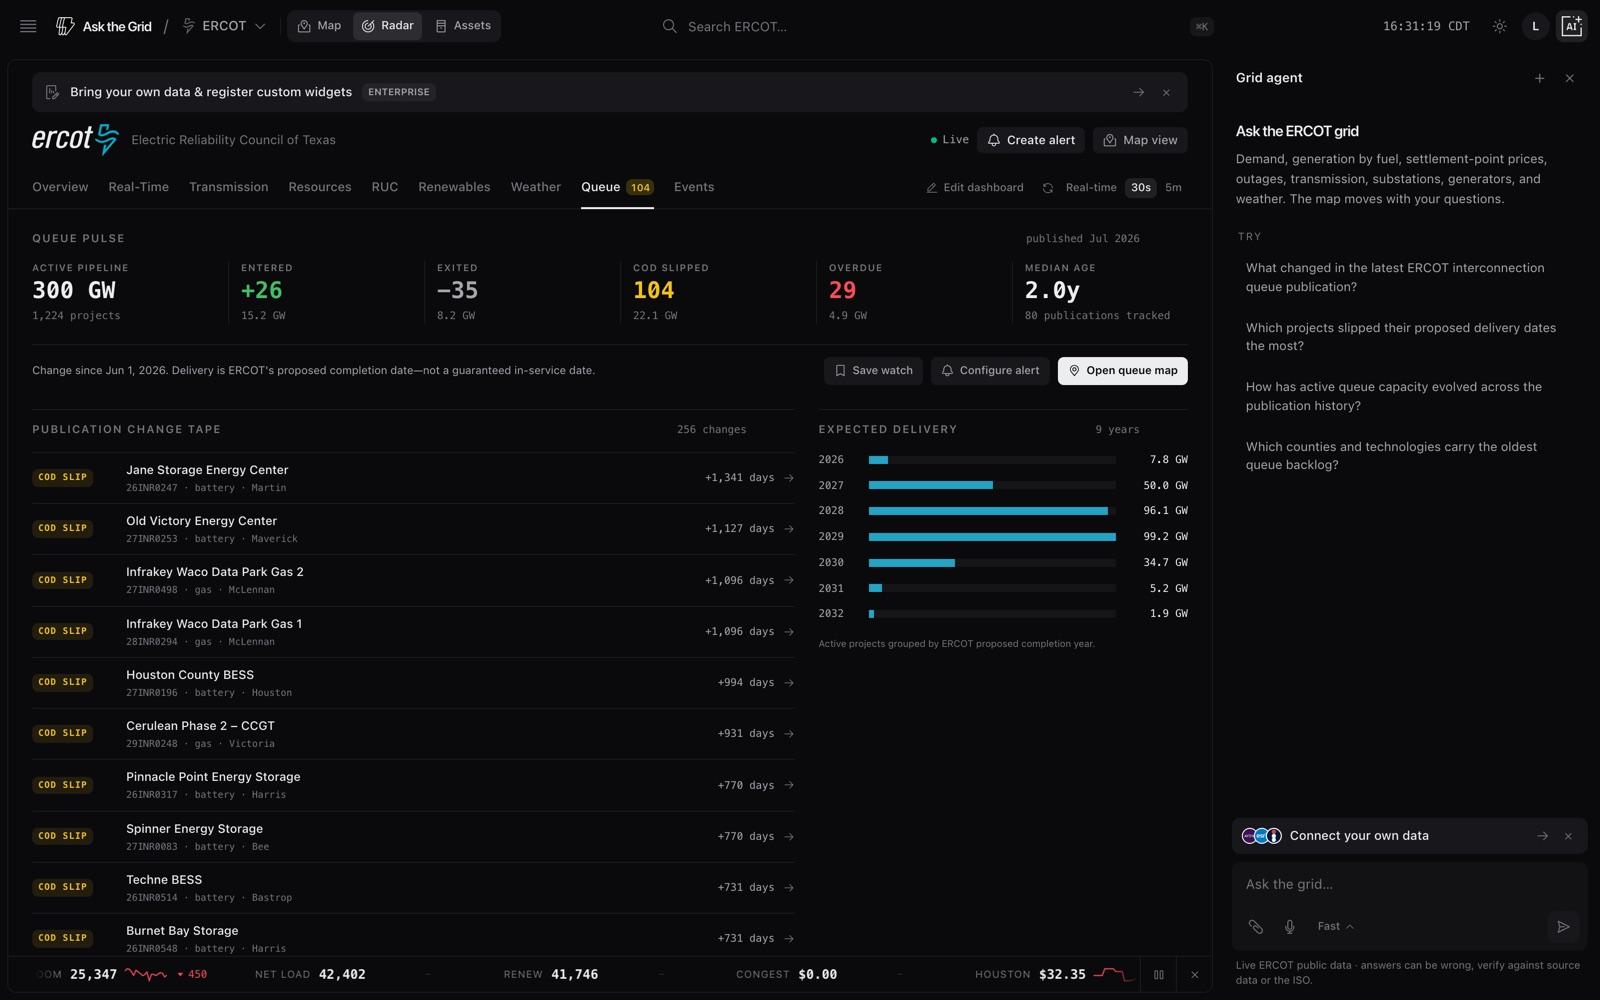Image resolution: width=1600 pixels, height=1000 pixels.
Task: Go to the Resources tab
Action: (320, 187)
